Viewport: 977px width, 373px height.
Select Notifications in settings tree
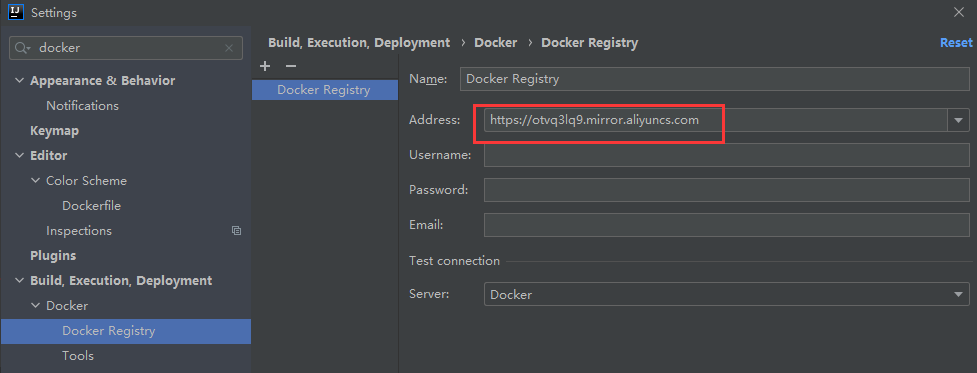(82, 106)
